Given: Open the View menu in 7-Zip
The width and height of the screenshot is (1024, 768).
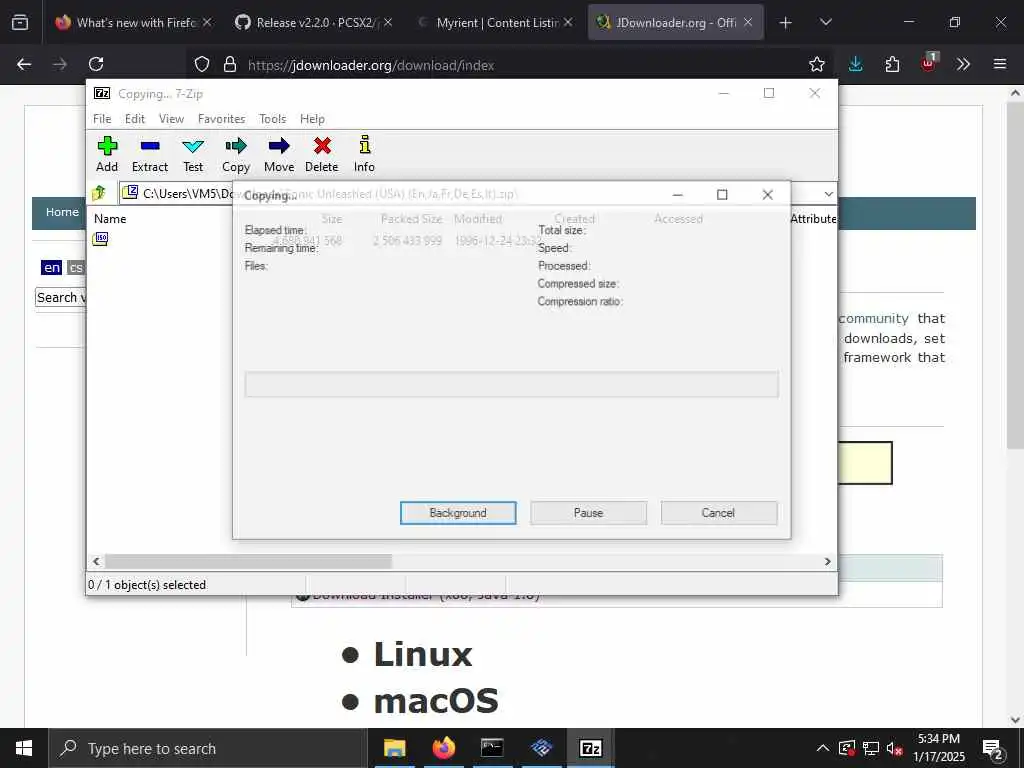Looking at the screenshot, I should click(171, 119).
